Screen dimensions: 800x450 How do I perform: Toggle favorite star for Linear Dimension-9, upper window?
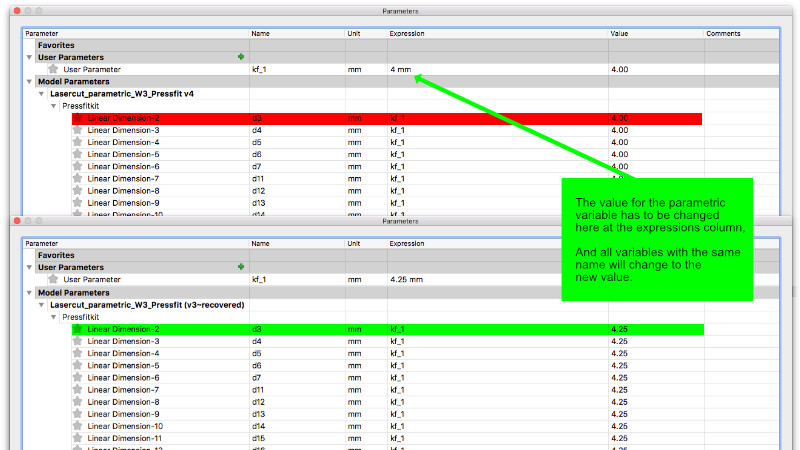pos(78,203)
